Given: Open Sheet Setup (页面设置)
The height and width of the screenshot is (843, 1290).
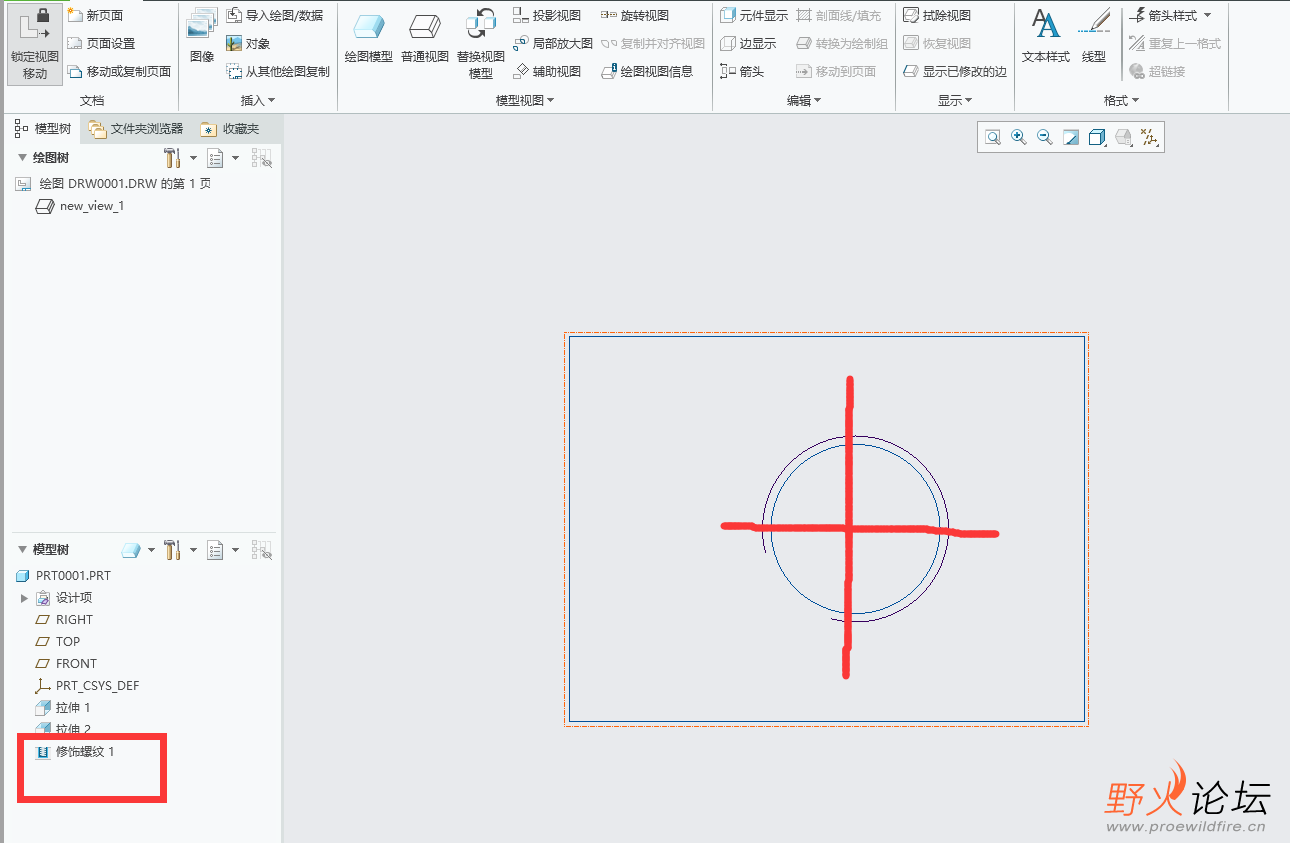Looking at the screenshot, I should [x=101, y=43].
